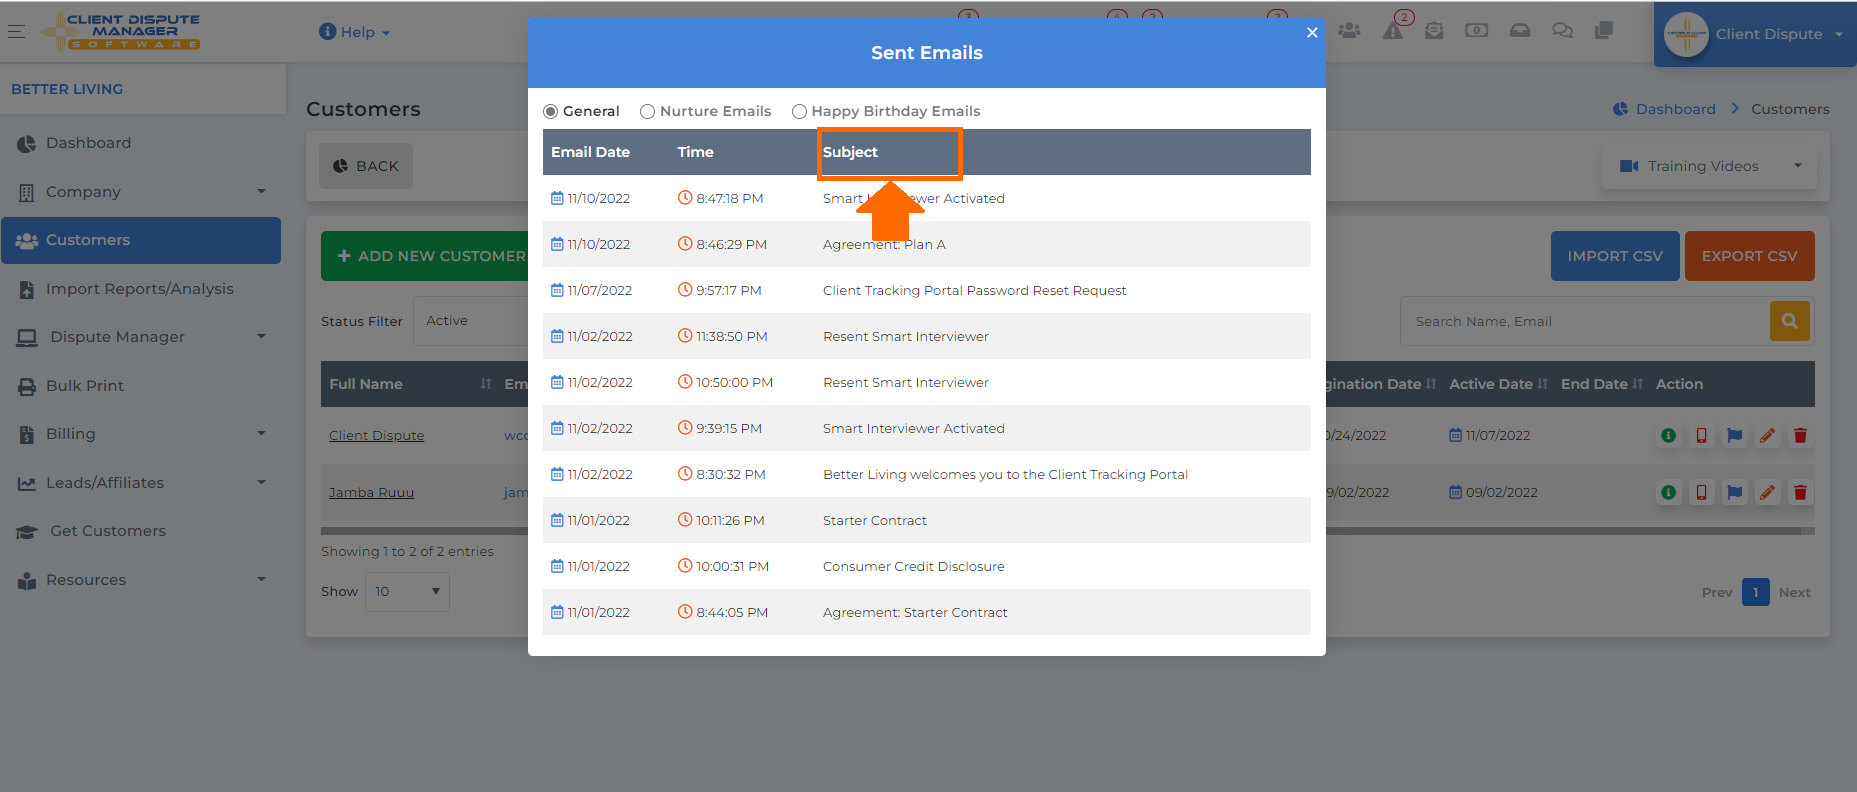Click the BACK button

[x=366, y=166]
